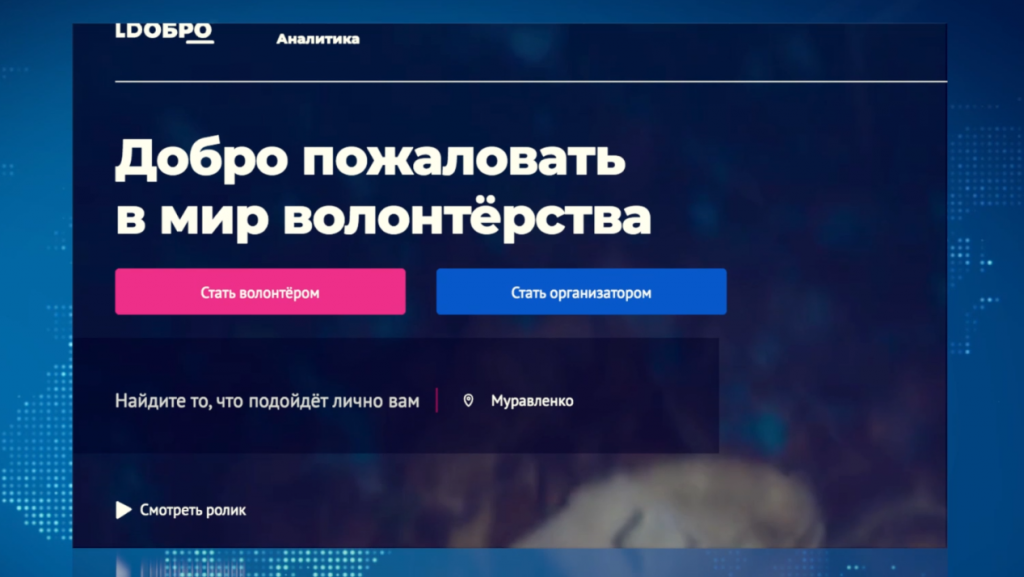Click the blue Стать организатором button
This screenshot has height=577, width=1024.
click(581, 292)
